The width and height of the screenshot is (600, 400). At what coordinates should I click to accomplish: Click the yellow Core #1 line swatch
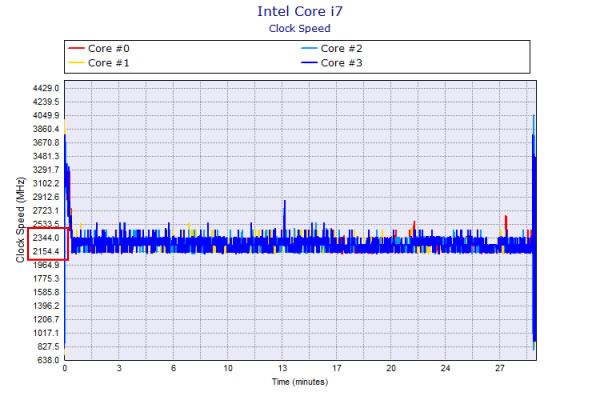click(x=76, y=63)
